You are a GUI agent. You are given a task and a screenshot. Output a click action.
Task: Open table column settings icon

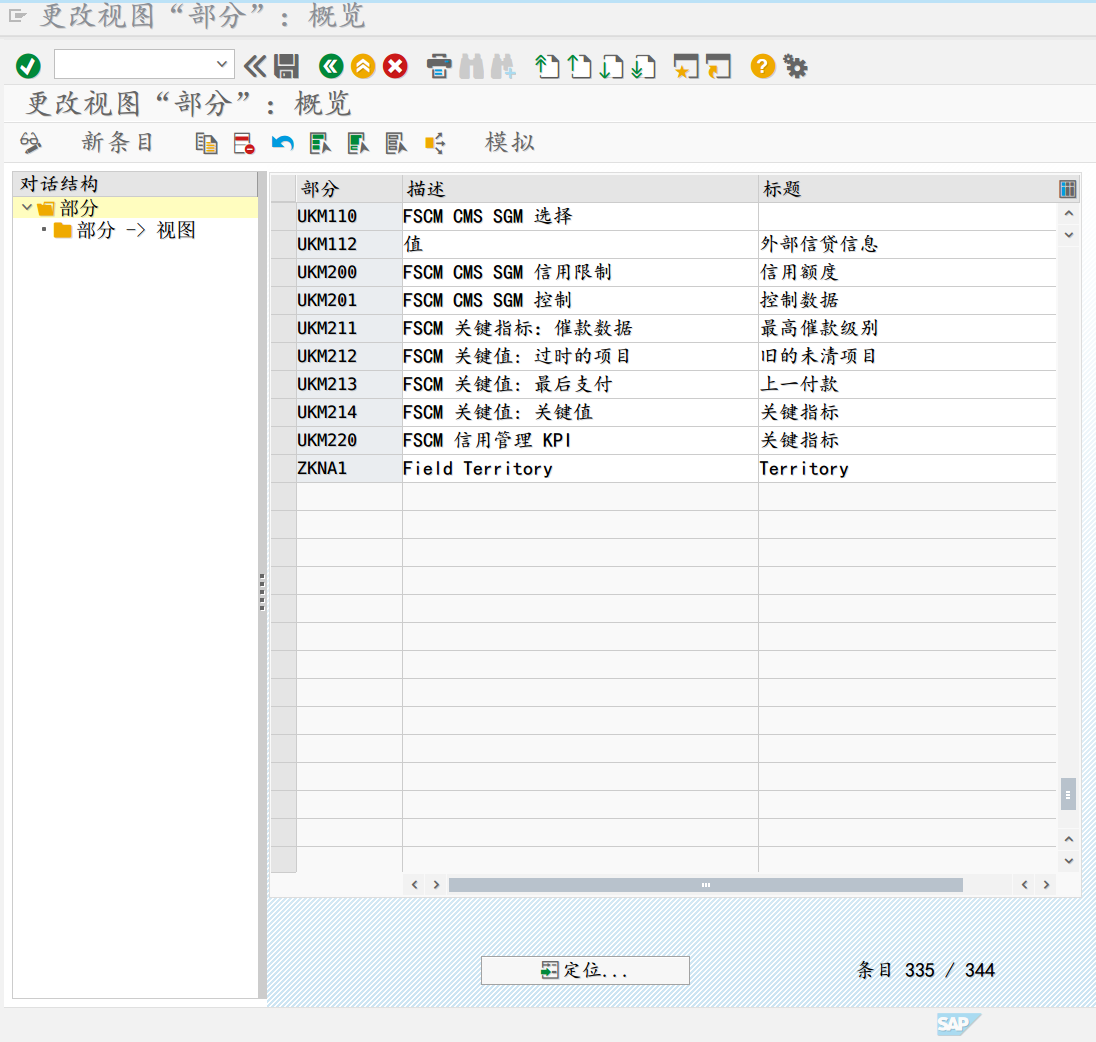point(1067,189)
